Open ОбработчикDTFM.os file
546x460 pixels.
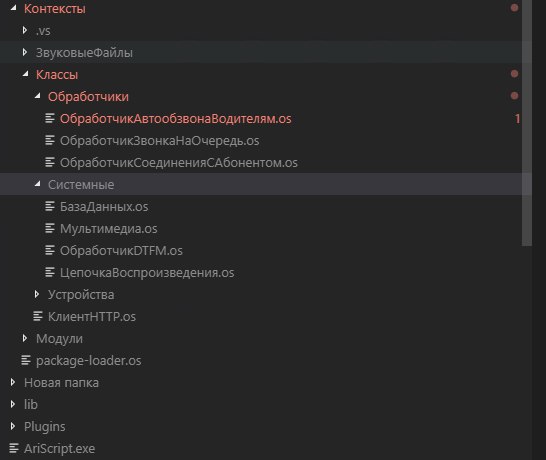[x=122, y=251]
